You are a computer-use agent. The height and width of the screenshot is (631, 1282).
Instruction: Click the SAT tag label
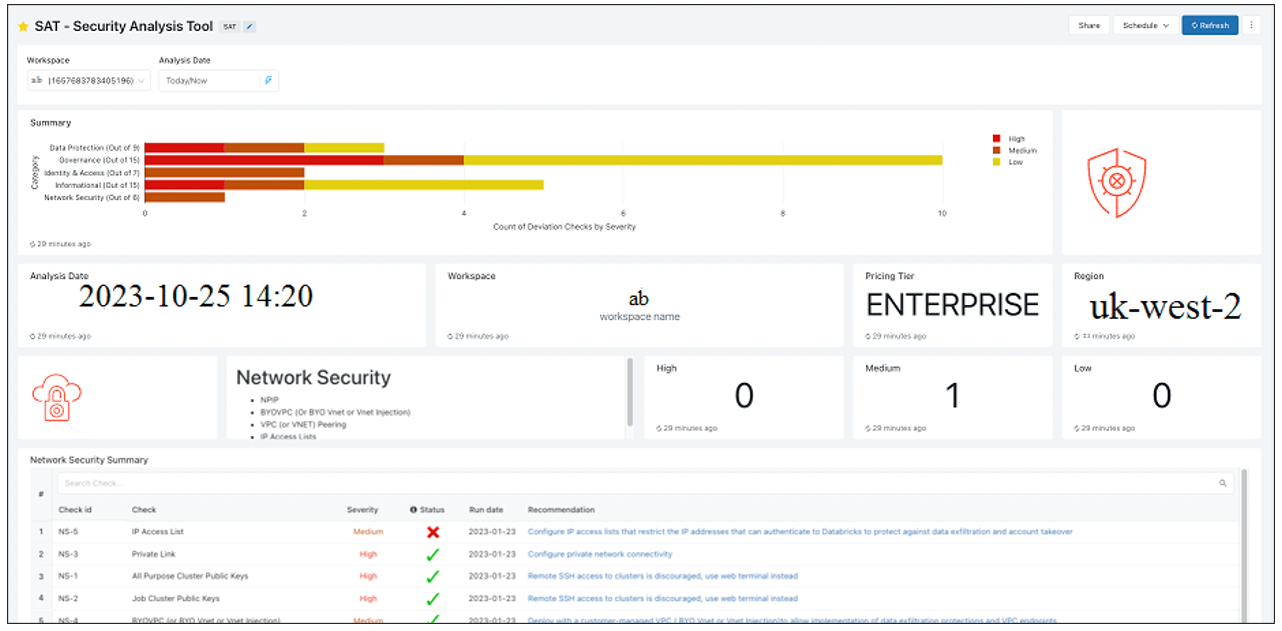pos(229,26)
